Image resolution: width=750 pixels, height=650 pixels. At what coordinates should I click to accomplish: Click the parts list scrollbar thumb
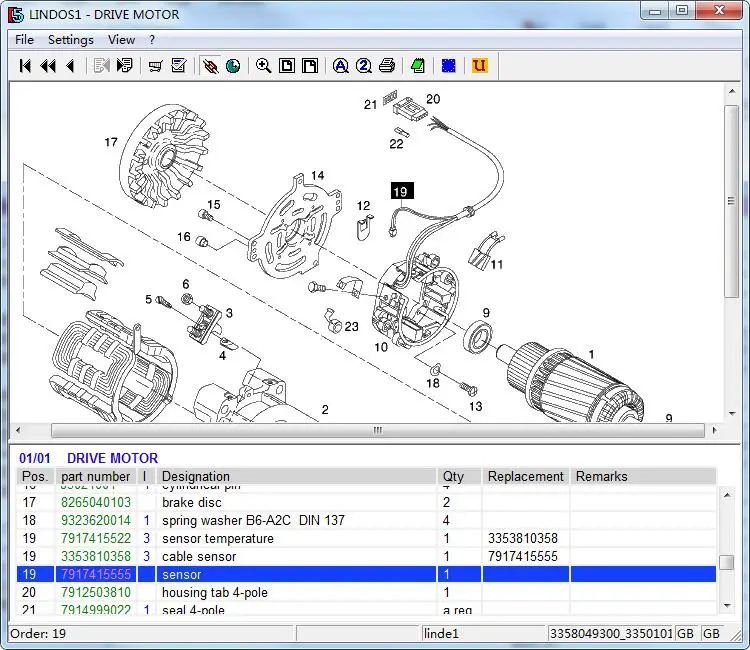[727, 562]
